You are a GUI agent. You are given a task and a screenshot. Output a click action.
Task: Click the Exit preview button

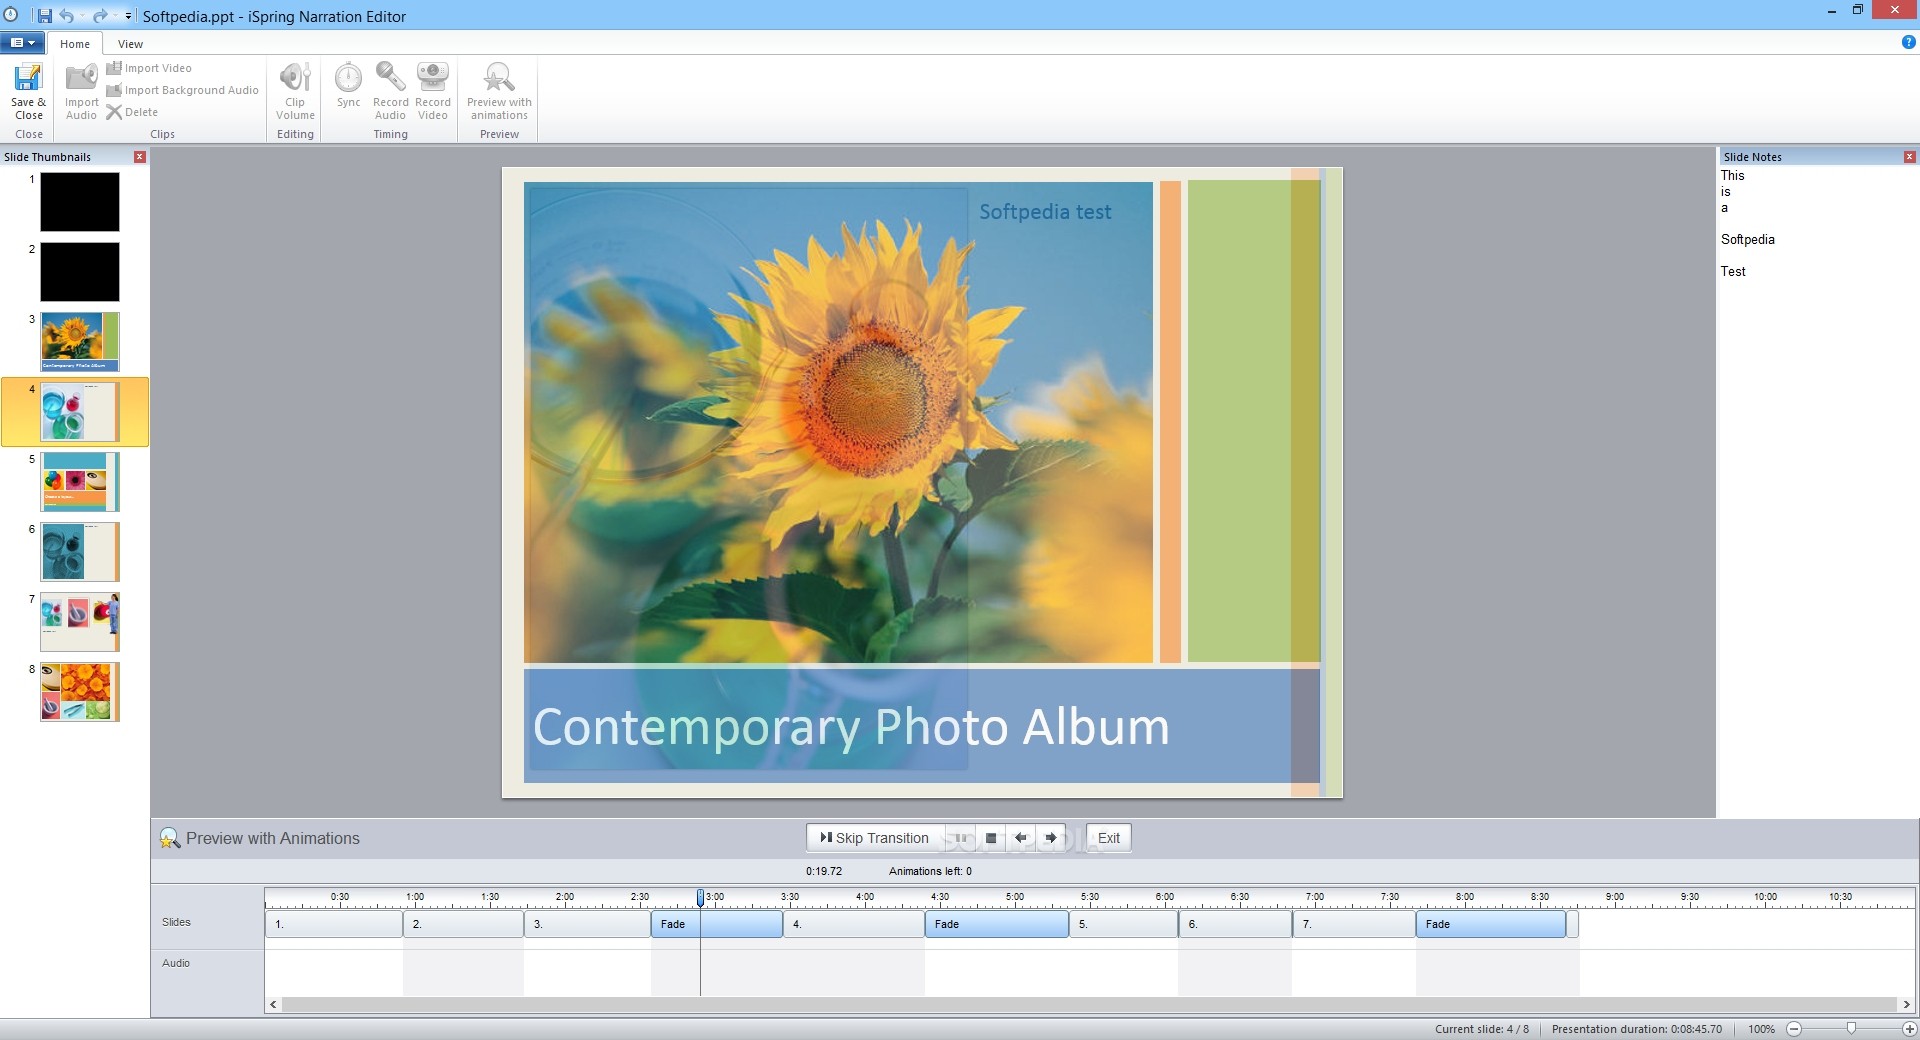(x=1109, y=838)
